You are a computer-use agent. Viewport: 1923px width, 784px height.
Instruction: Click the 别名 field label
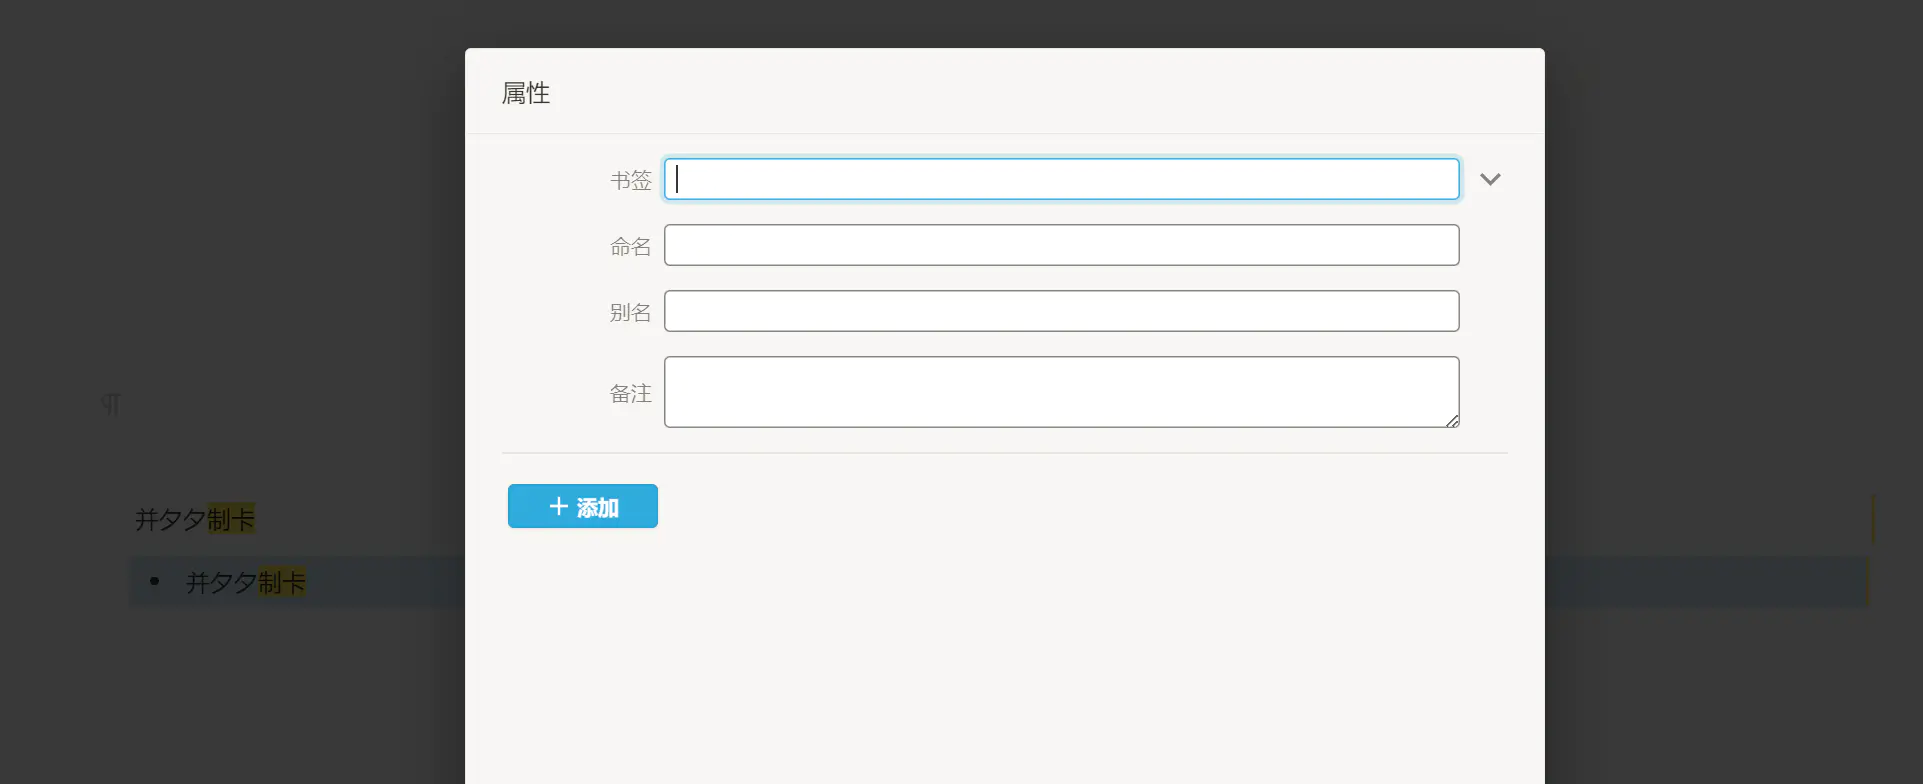click(630, 312)
